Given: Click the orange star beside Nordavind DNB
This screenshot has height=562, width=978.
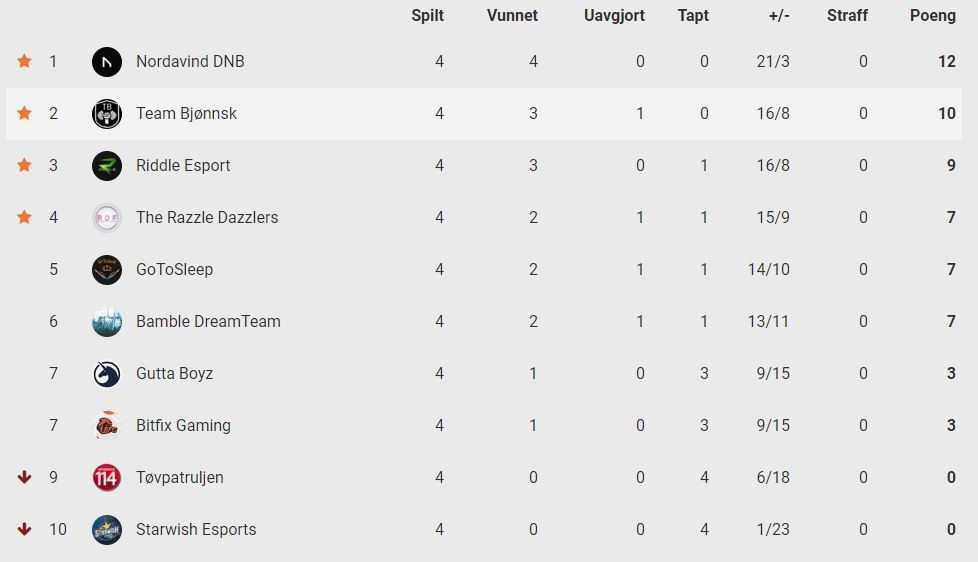Looking at the screenshot, I should click(x=24, y=61).
